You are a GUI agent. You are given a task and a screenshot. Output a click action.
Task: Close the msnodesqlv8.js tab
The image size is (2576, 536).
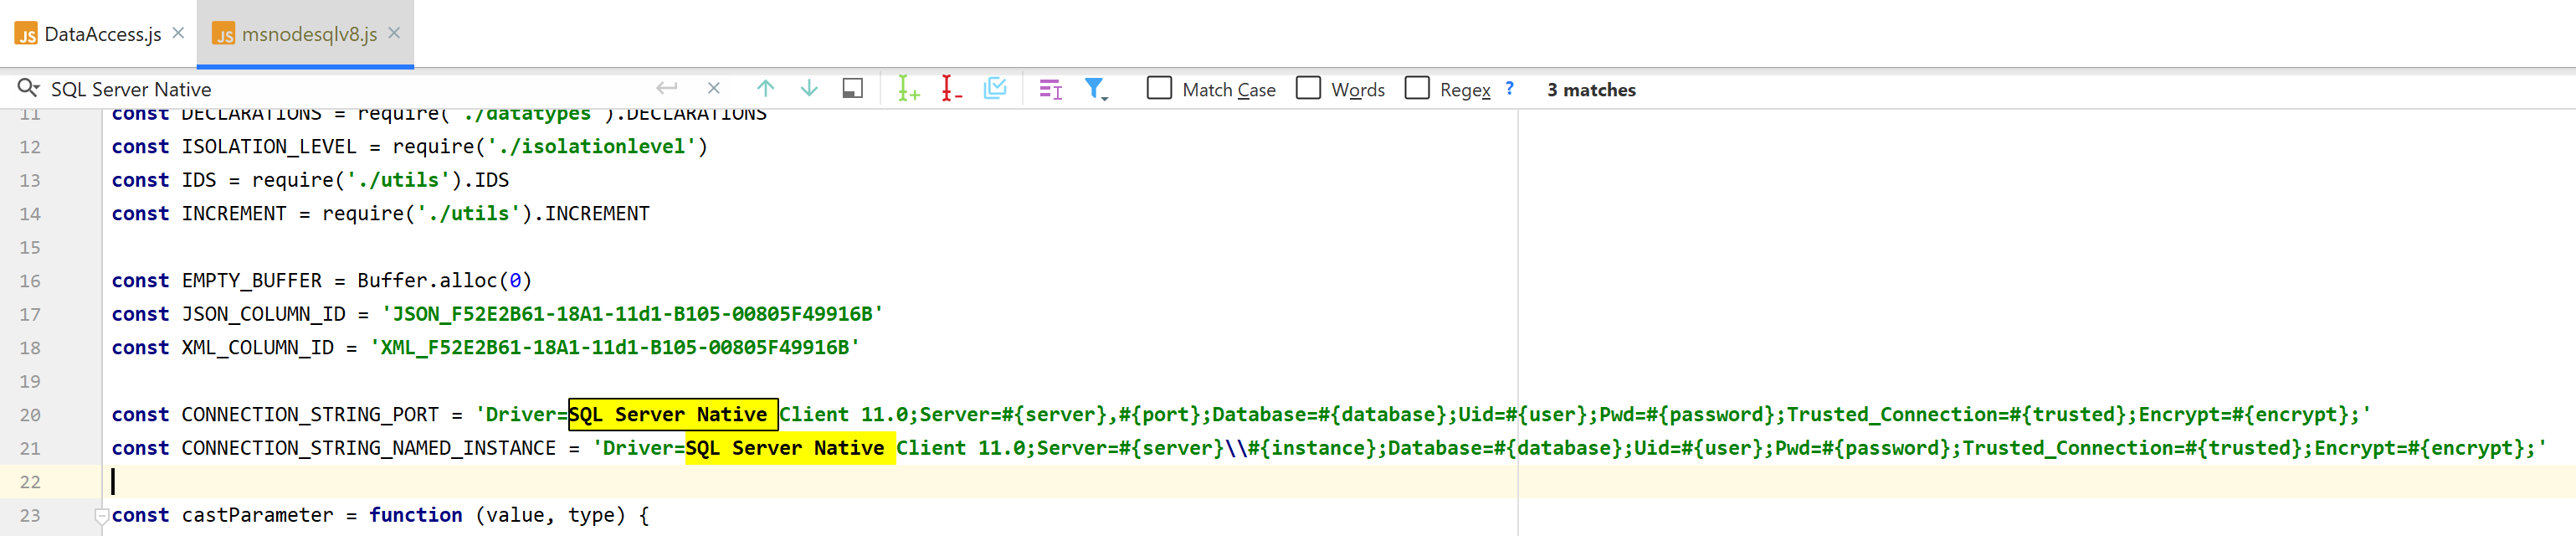[x=394, y=33]
